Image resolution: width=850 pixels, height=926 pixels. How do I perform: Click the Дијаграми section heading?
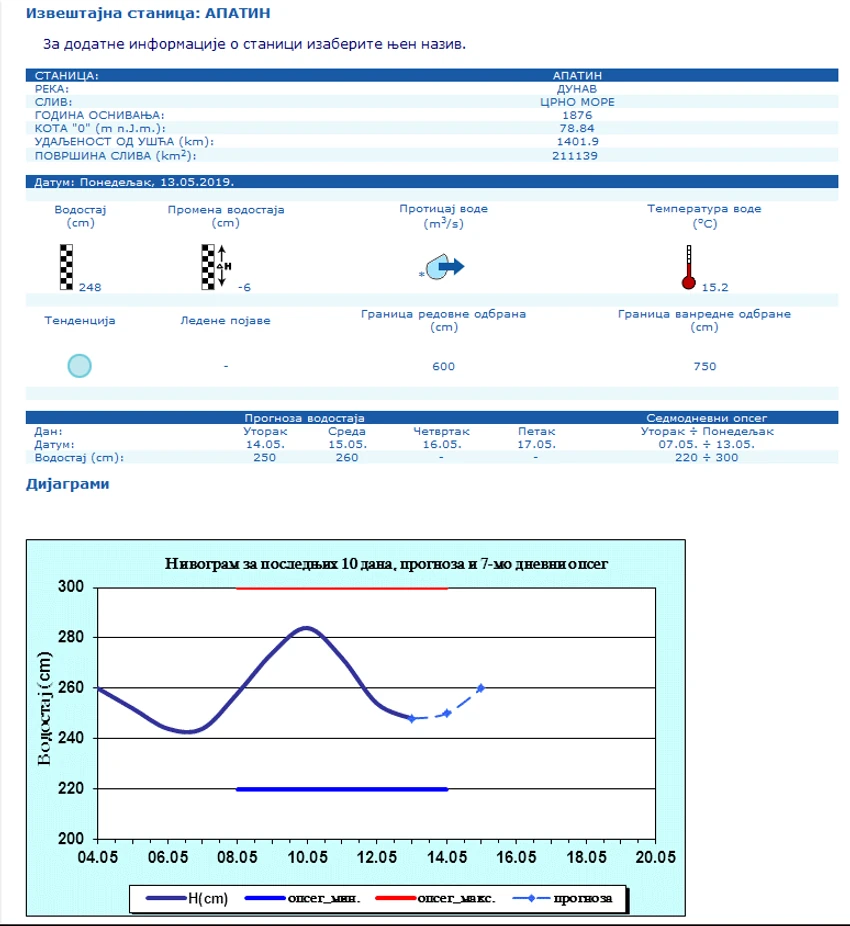pyautogui.click(x=67, y=484)
